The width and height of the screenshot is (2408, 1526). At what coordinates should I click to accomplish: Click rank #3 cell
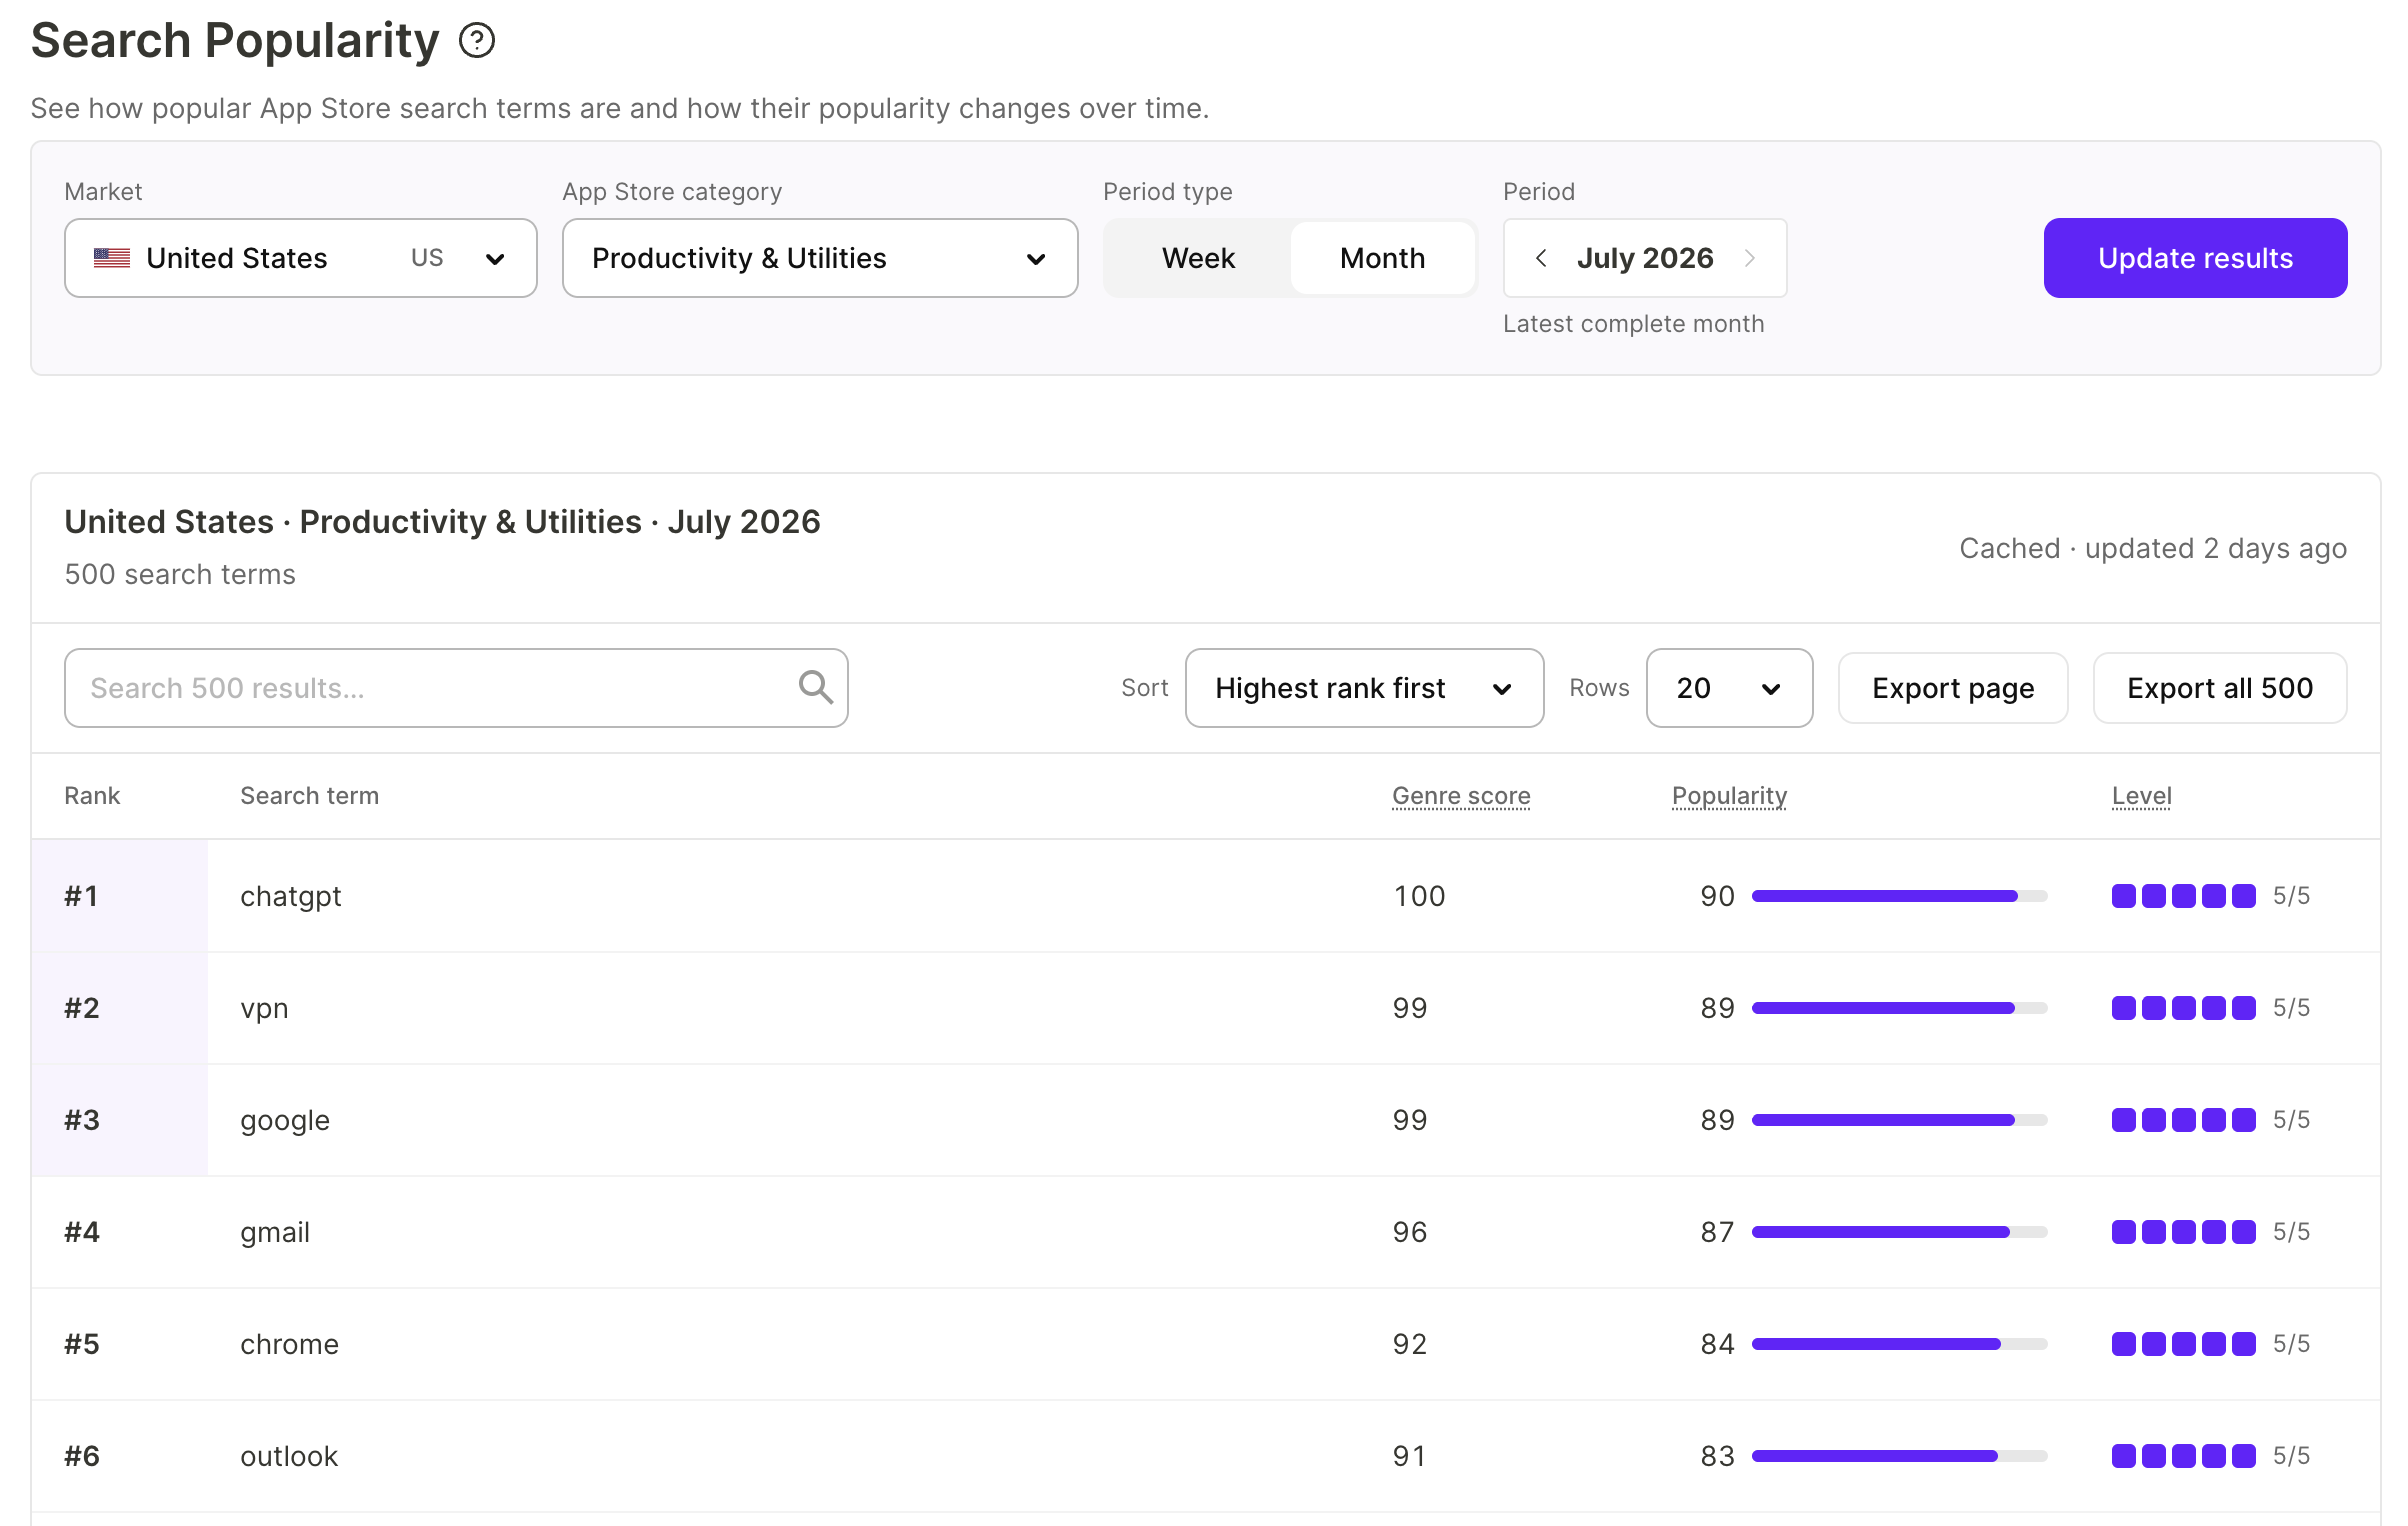[x=120, y=1120]
